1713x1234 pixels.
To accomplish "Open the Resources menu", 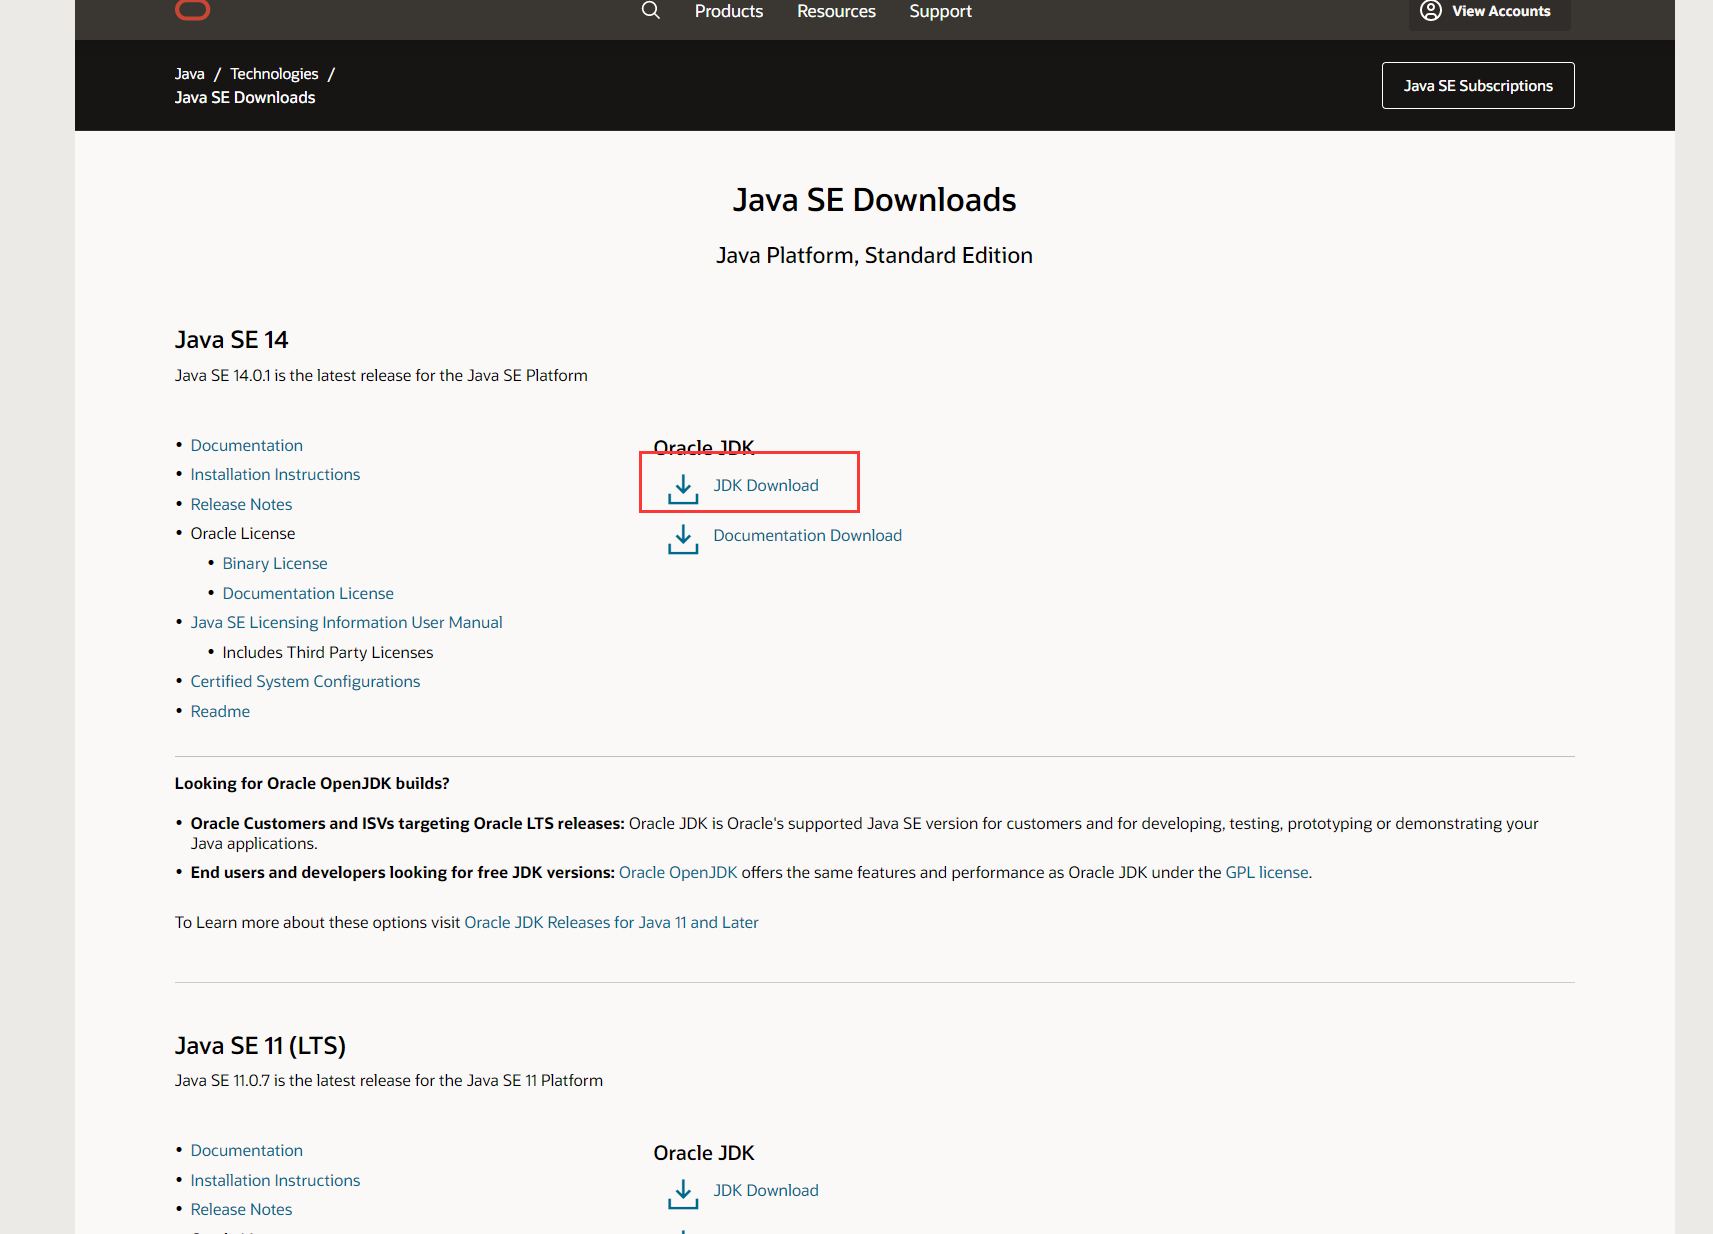I will coord(836,11).
